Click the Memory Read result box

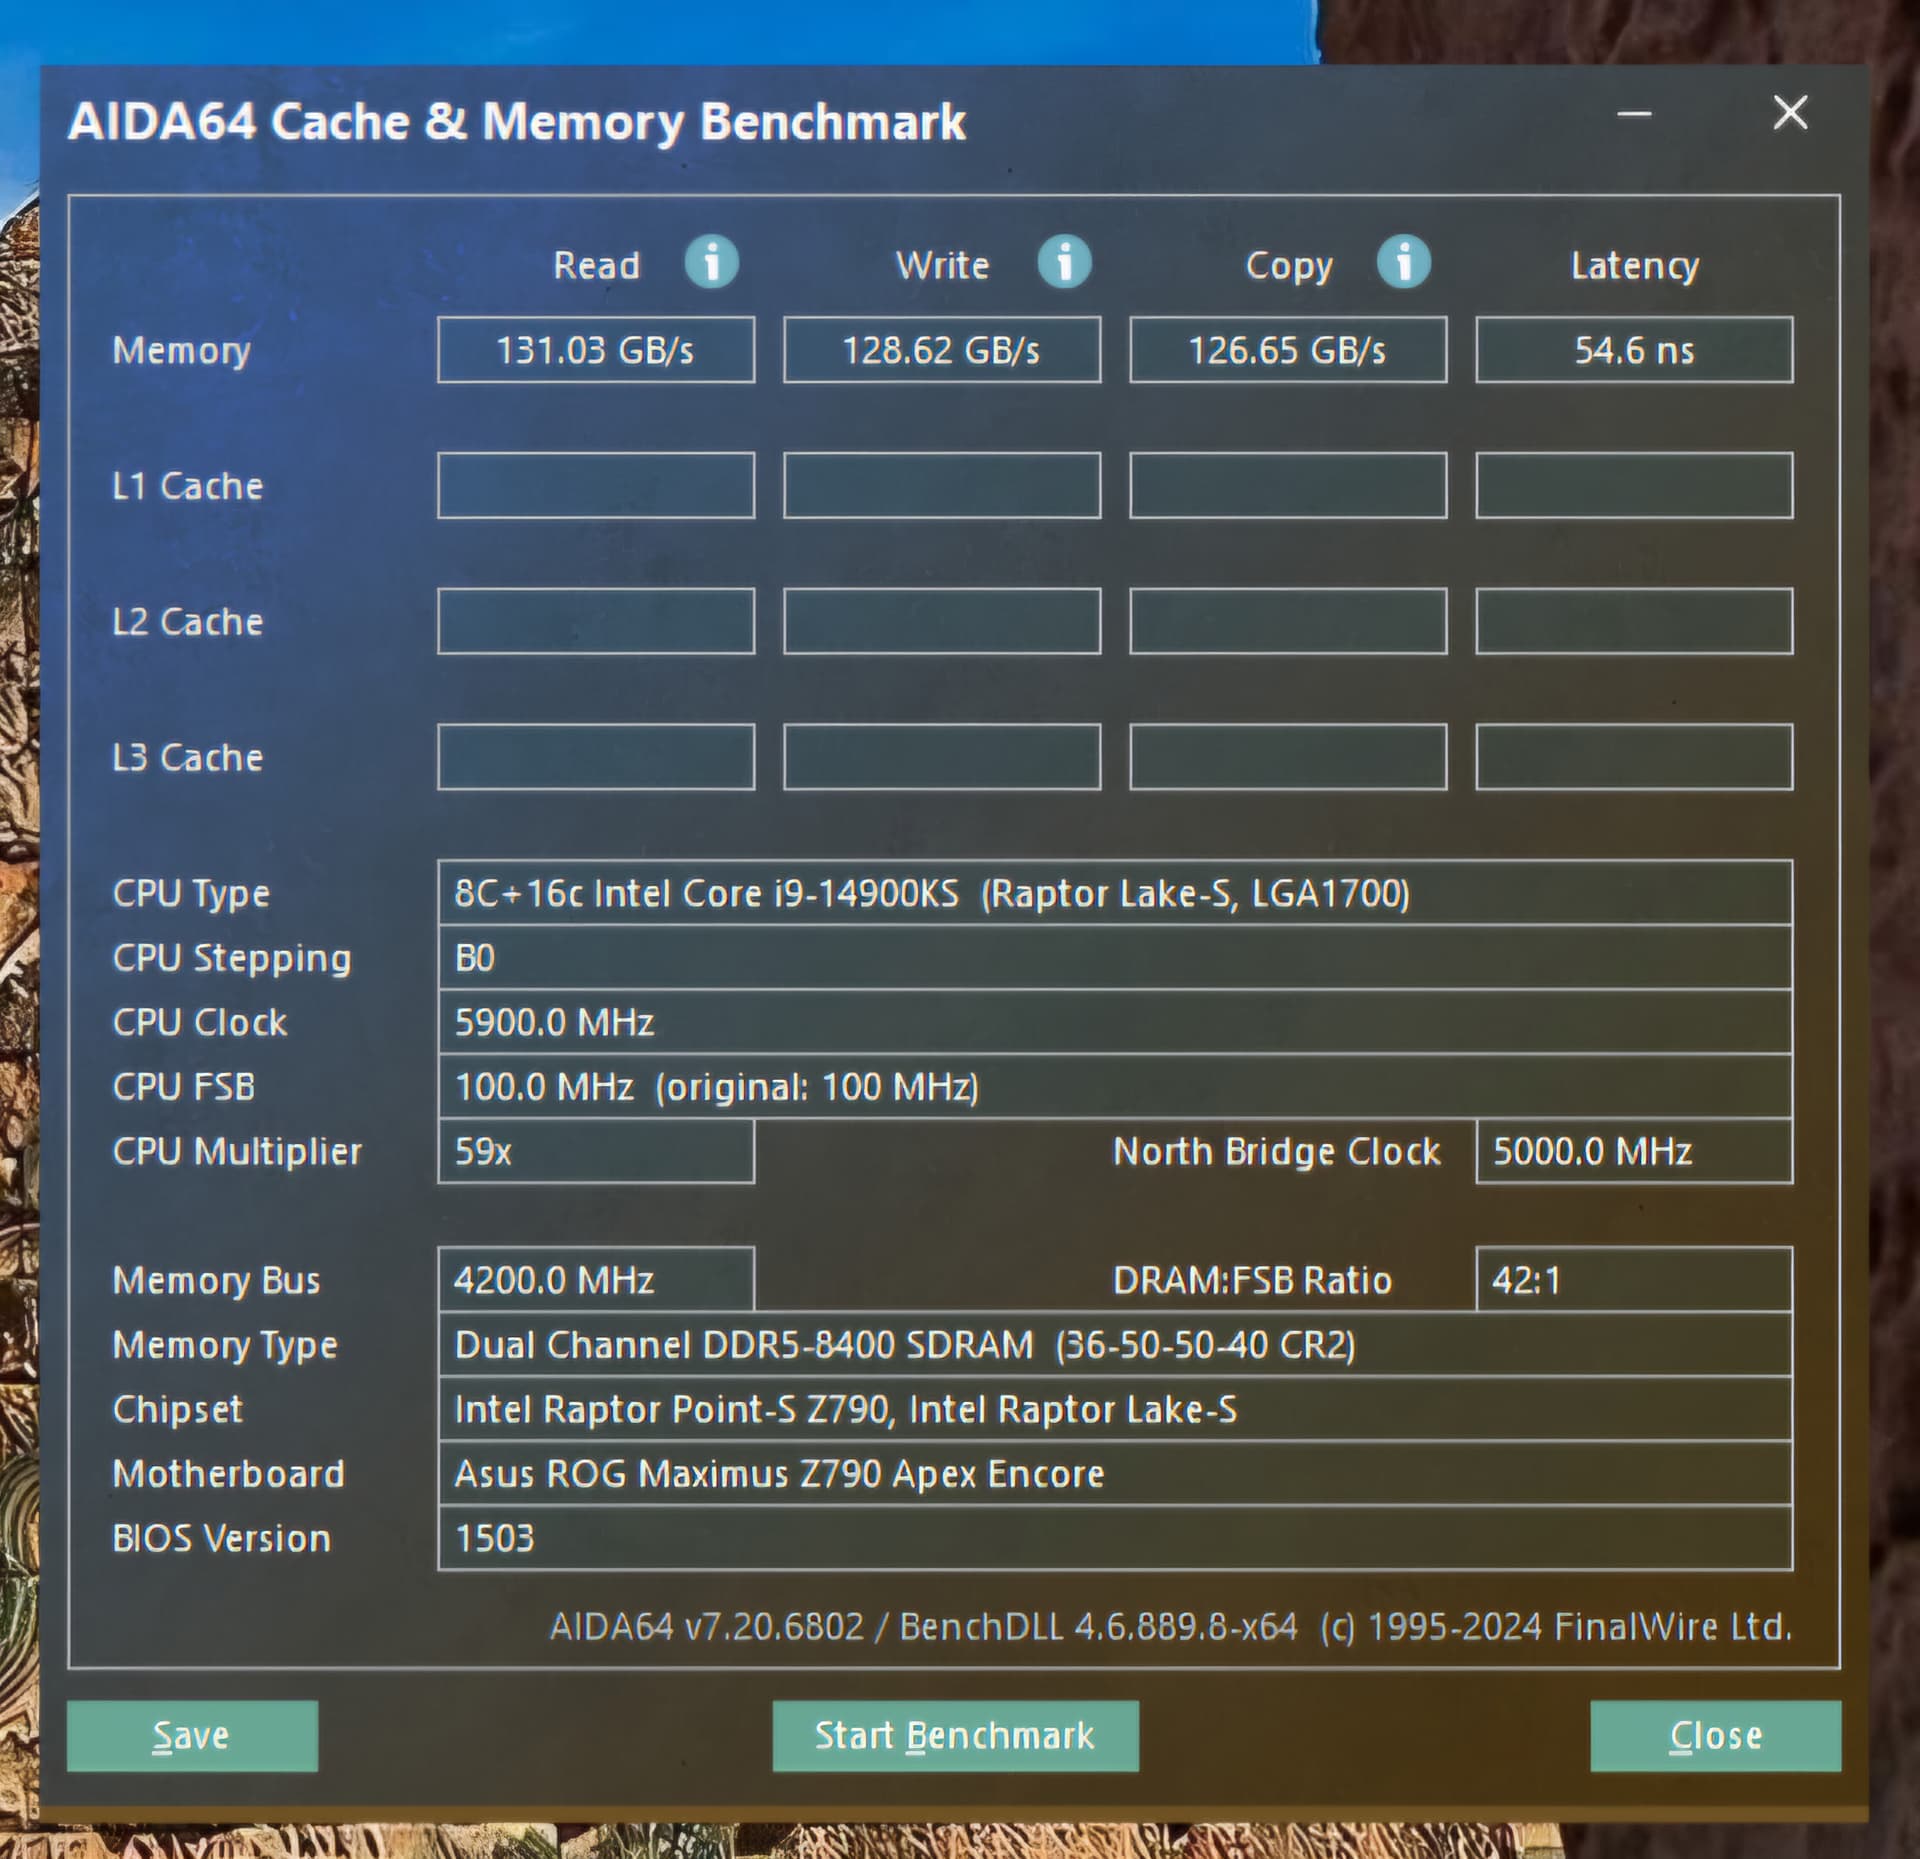click(595, 350)
